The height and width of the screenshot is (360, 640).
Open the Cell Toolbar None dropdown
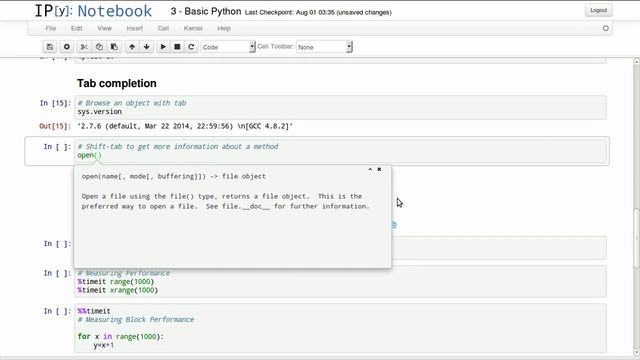[x=324, y=47]
